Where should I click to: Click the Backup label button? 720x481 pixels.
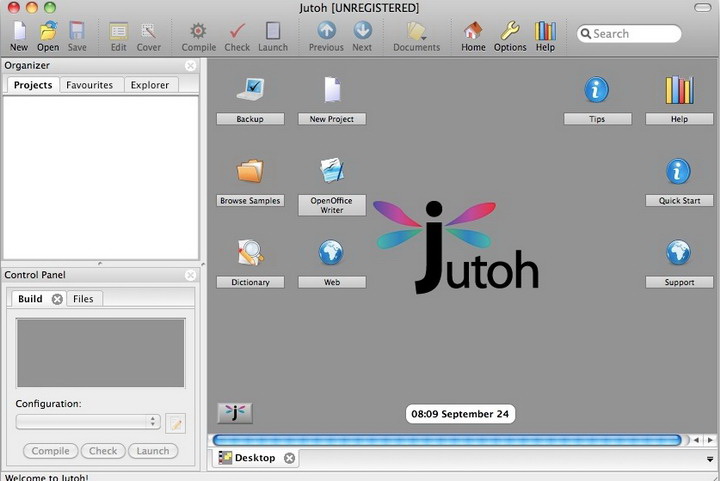point(250,119)
